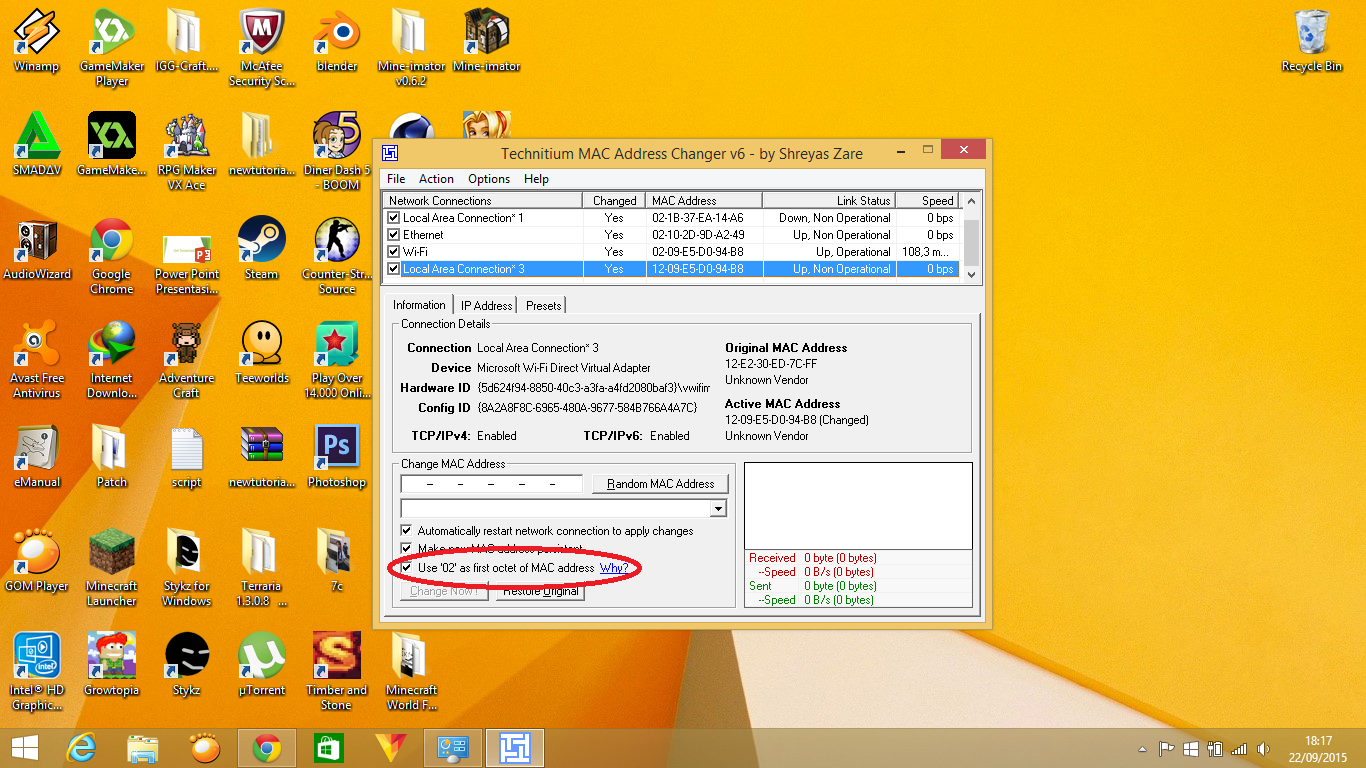Sort by the Link Status column header
Viewport: 1366px width, 768px height.
click(x=829, y=201)
